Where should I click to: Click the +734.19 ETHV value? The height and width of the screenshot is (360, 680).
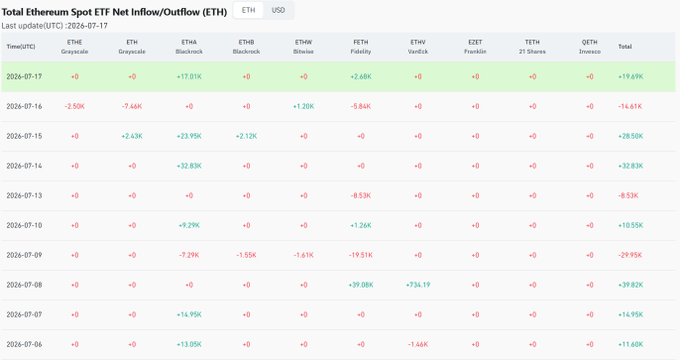[x=418, y=285]
